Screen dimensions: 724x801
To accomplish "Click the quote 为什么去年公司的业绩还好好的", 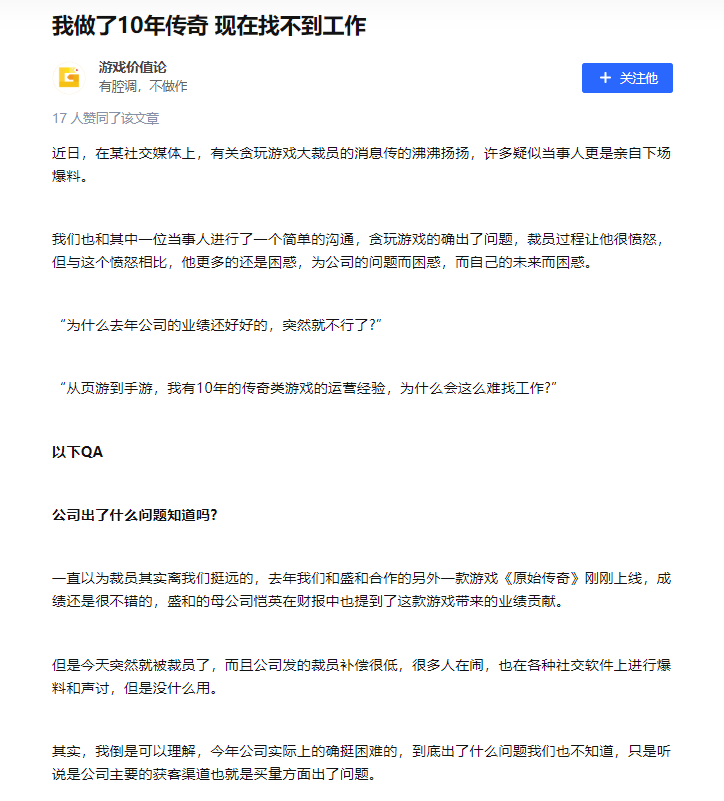I will pos(221,325).
